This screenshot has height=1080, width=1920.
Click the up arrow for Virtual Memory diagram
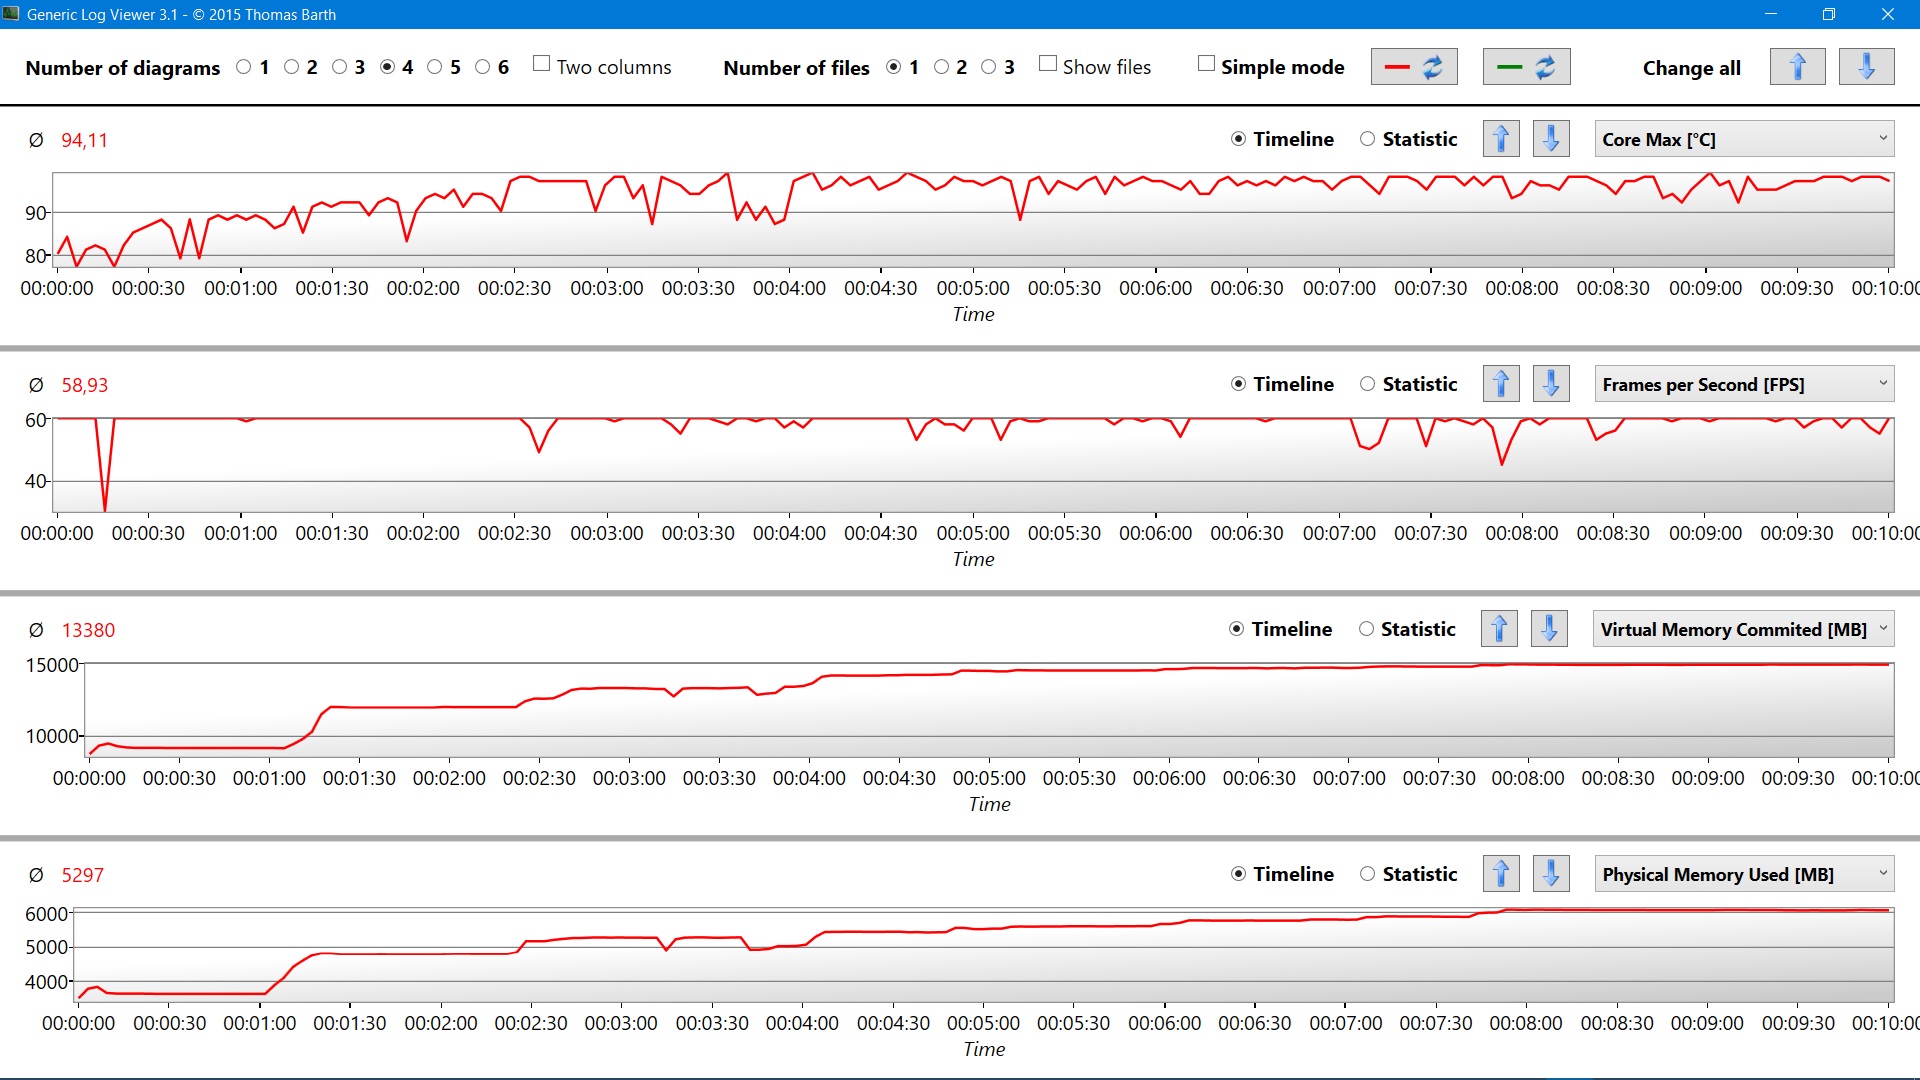pyautogui.click(x=1498, y=629)
